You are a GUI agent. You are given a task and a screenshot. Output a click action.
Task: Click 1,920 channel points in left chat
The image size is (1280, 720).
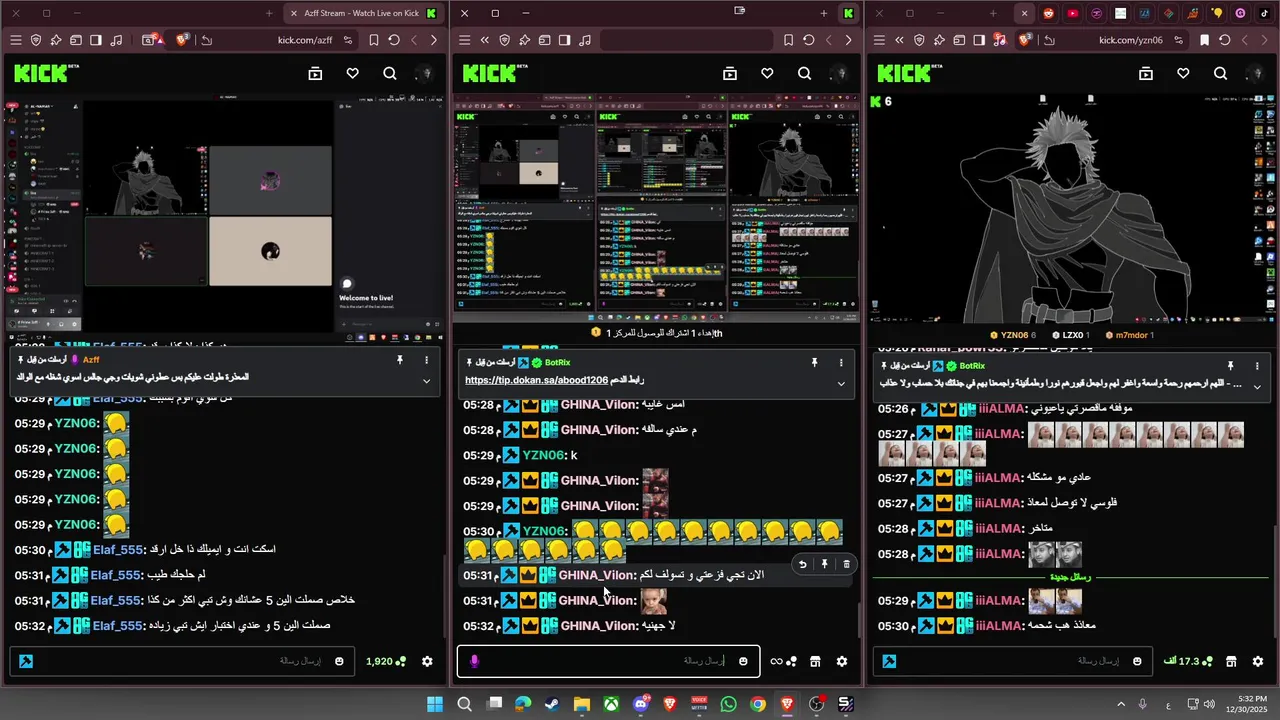[386, 661]
